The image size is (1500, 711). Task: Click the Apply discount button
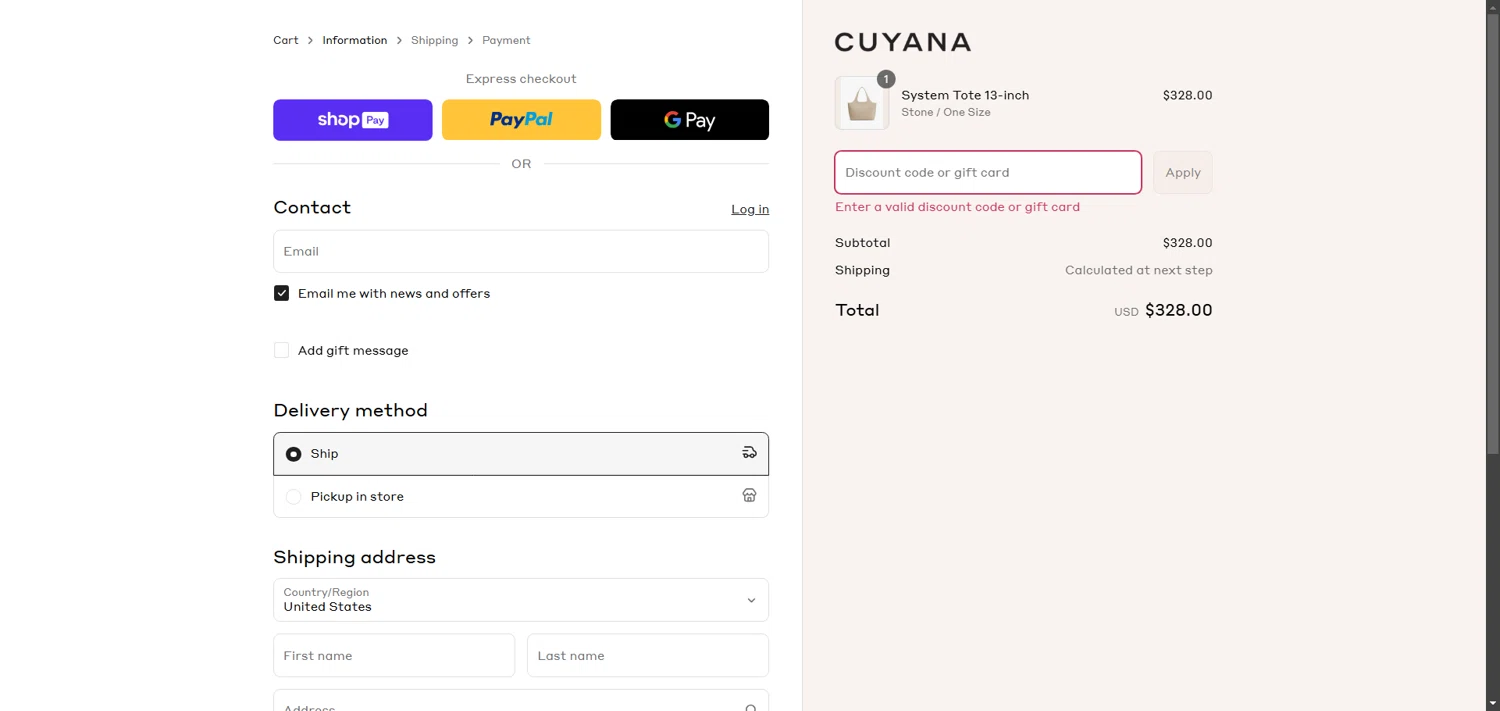pos(1183,172)
